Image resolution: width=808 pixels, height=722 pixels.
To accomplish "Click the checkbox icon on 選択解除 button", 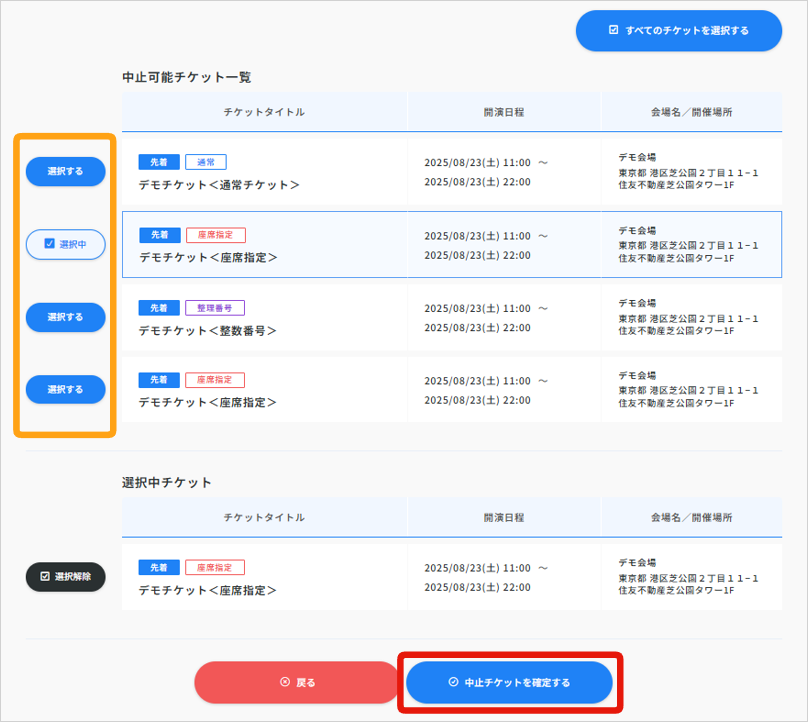I will click(x=45, y=577).
